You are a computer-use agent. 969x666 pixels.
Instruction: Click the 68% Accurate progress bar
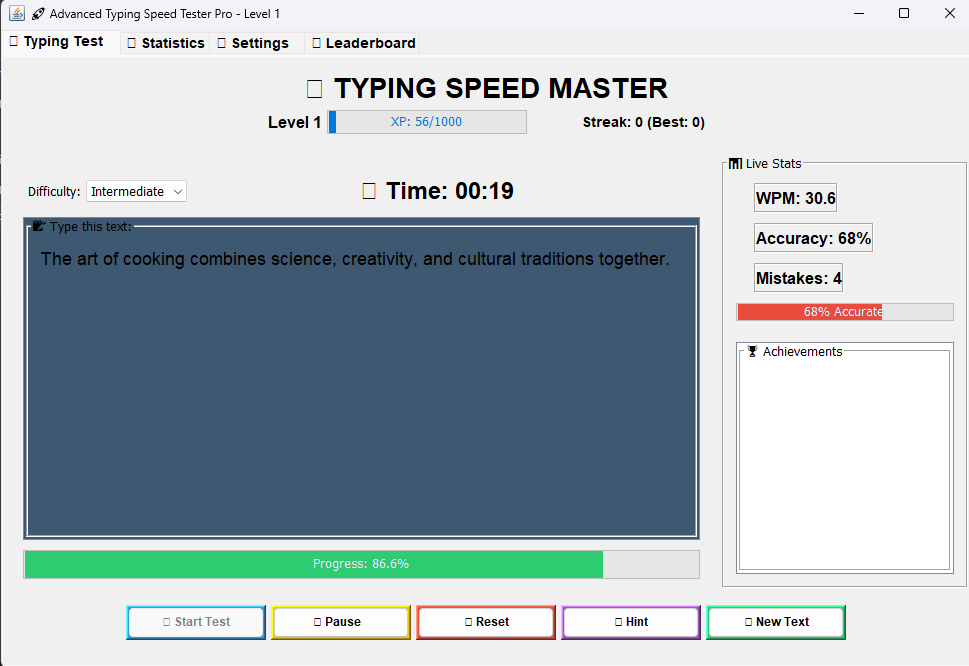845,311
